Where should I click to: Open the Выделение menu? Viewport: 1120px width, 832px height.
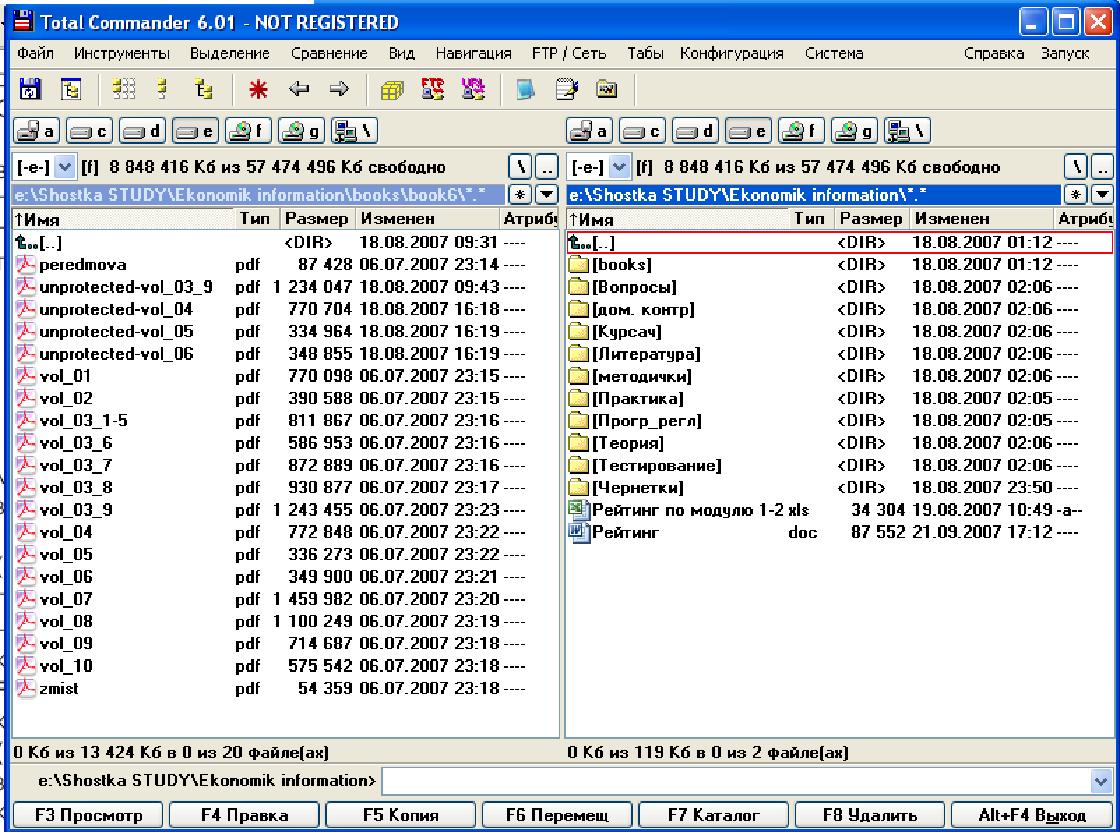tap(229, 54)
